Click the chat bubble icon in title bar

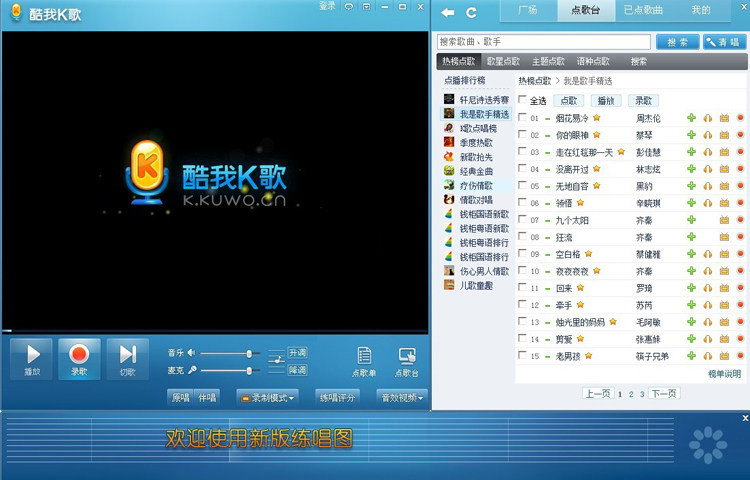point(349,7)
